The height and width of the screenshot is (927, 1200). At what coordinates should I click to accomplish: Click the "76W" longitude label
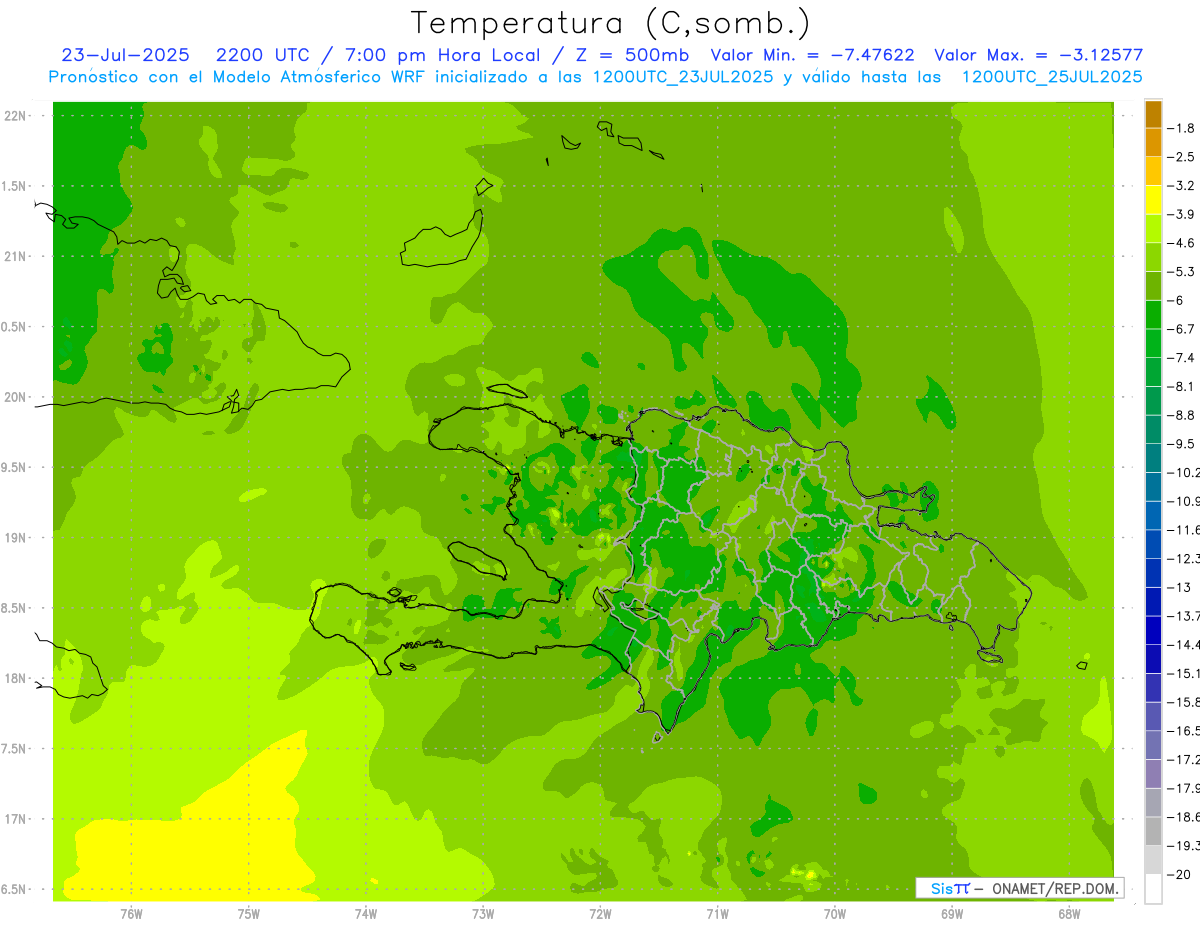pyautogui.click(x=131, y=913)
